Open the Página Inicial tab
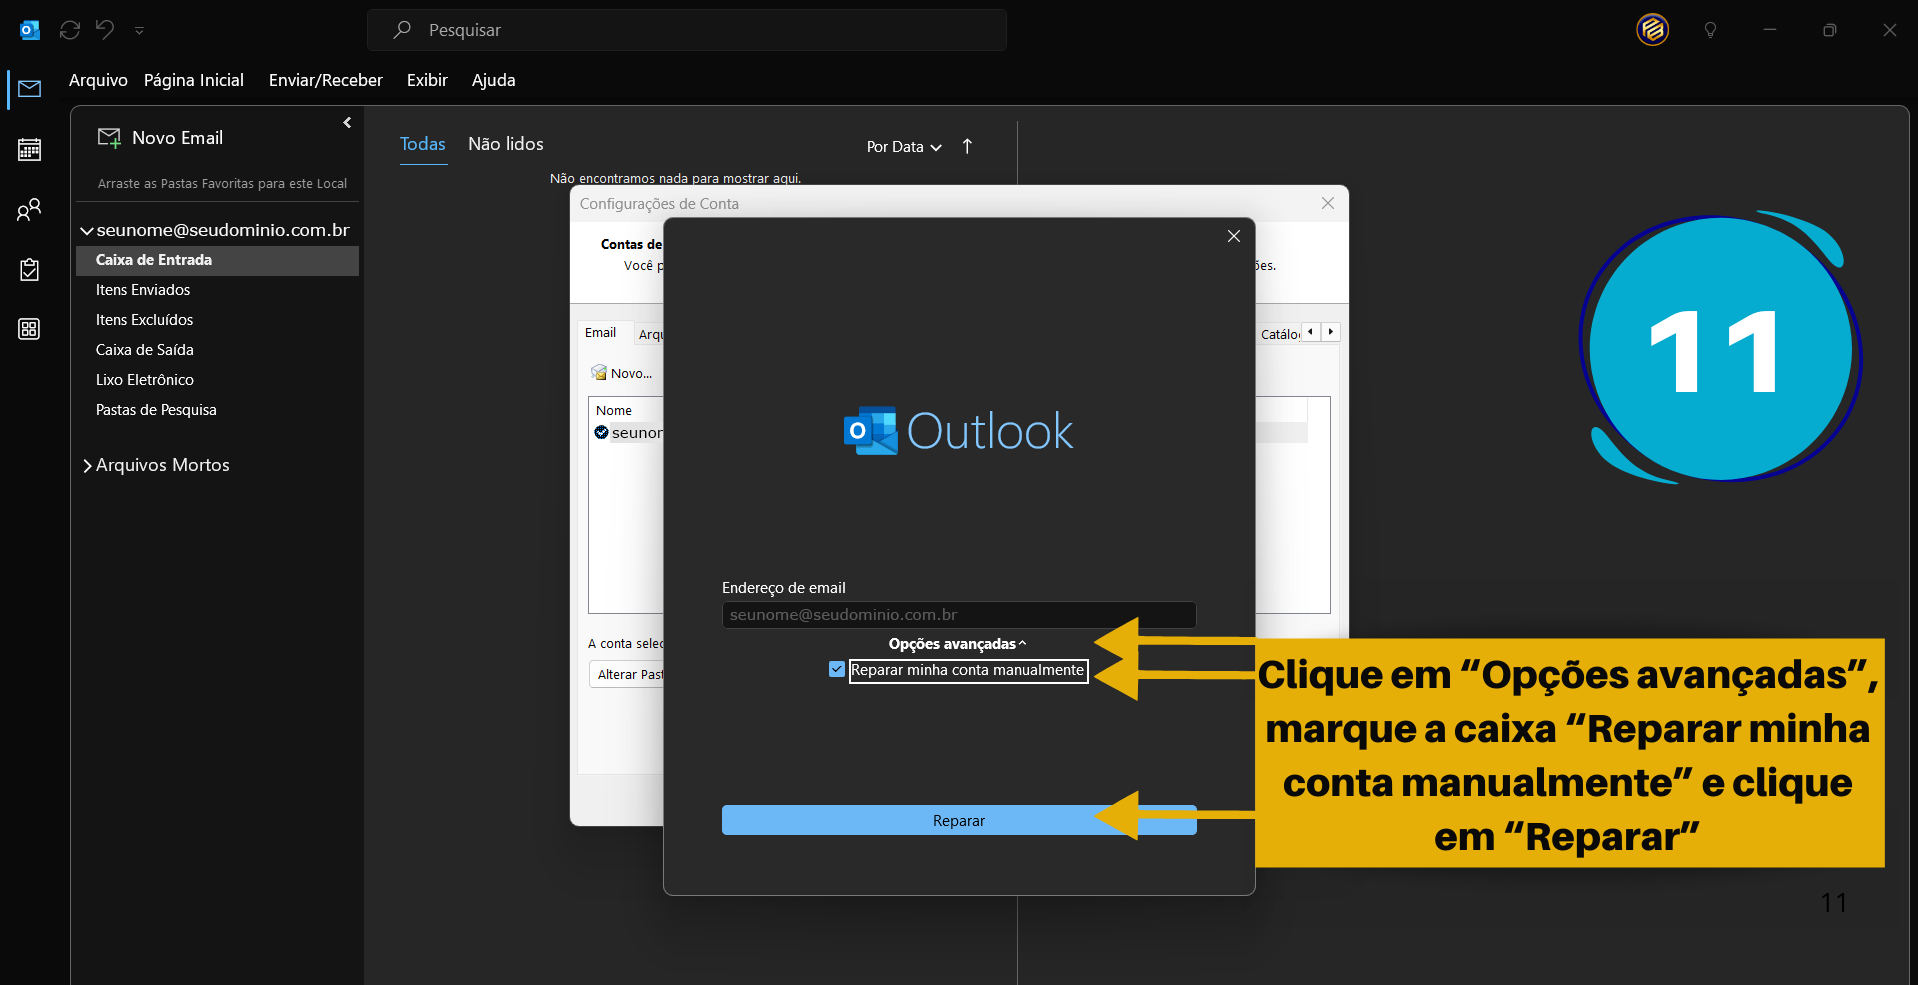The image size is (1918, 985). 194,80
